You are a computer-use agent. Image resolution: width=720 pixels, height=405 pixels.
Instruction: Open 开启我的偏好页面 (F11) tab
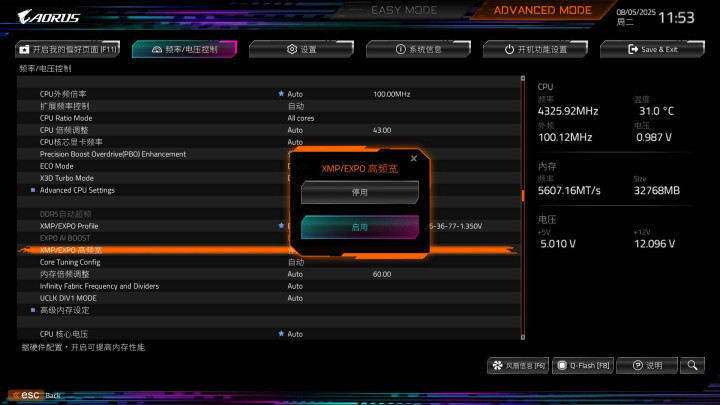(x=68, y=49)
